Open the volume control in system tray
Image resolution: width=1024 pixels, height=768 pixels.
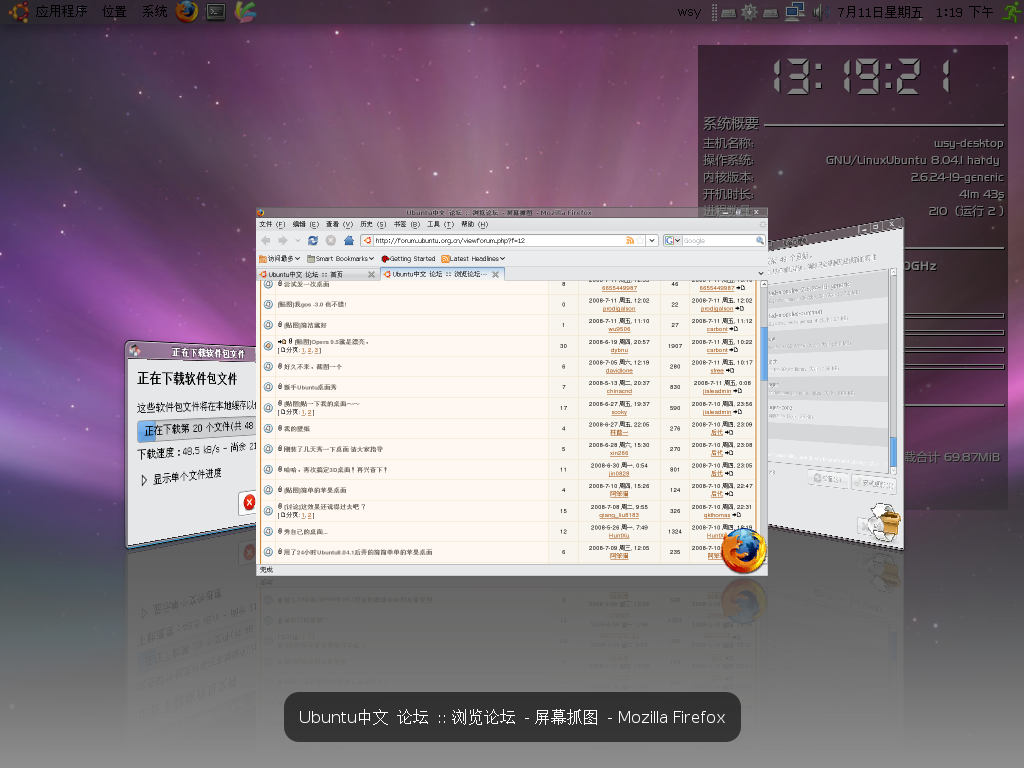tap(820, 12)
